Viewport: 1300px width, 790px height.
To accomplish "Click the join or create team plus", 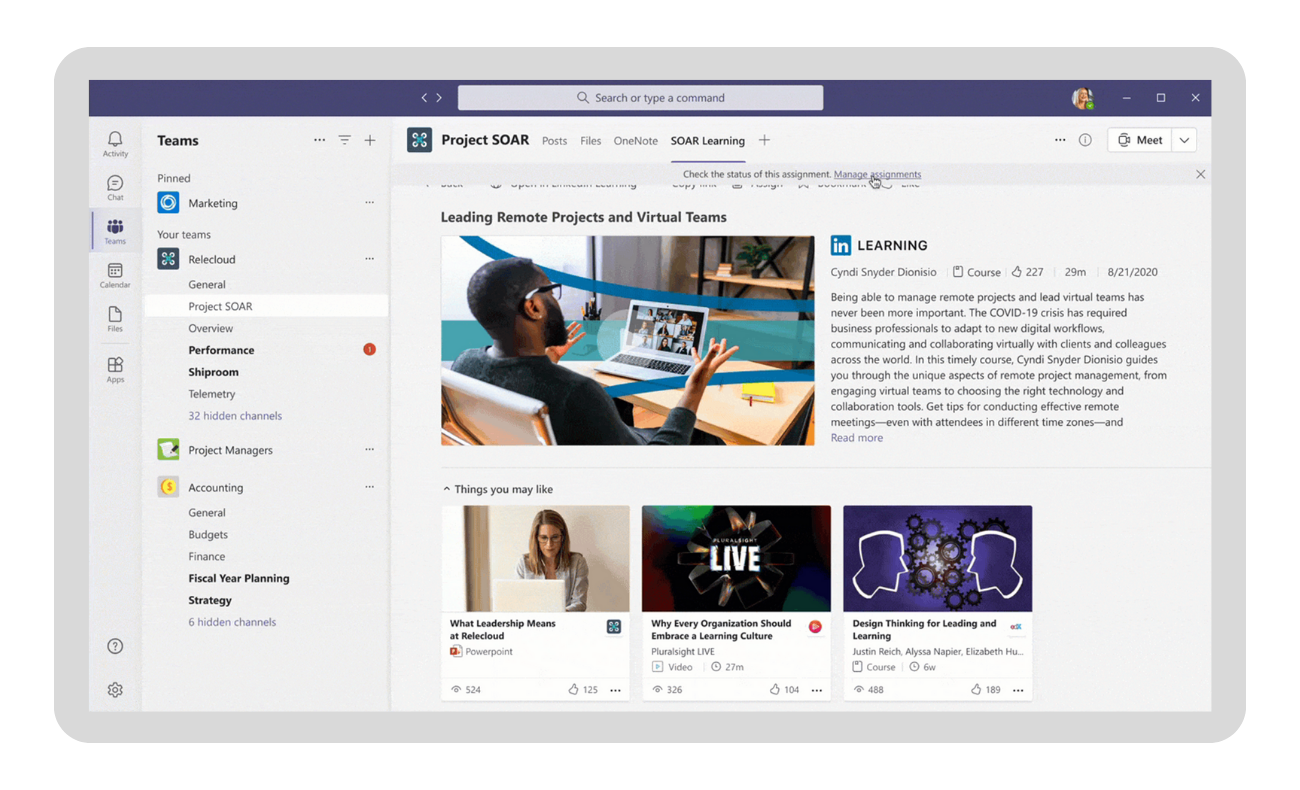I will pyautogui.click(x=370, y=140).
